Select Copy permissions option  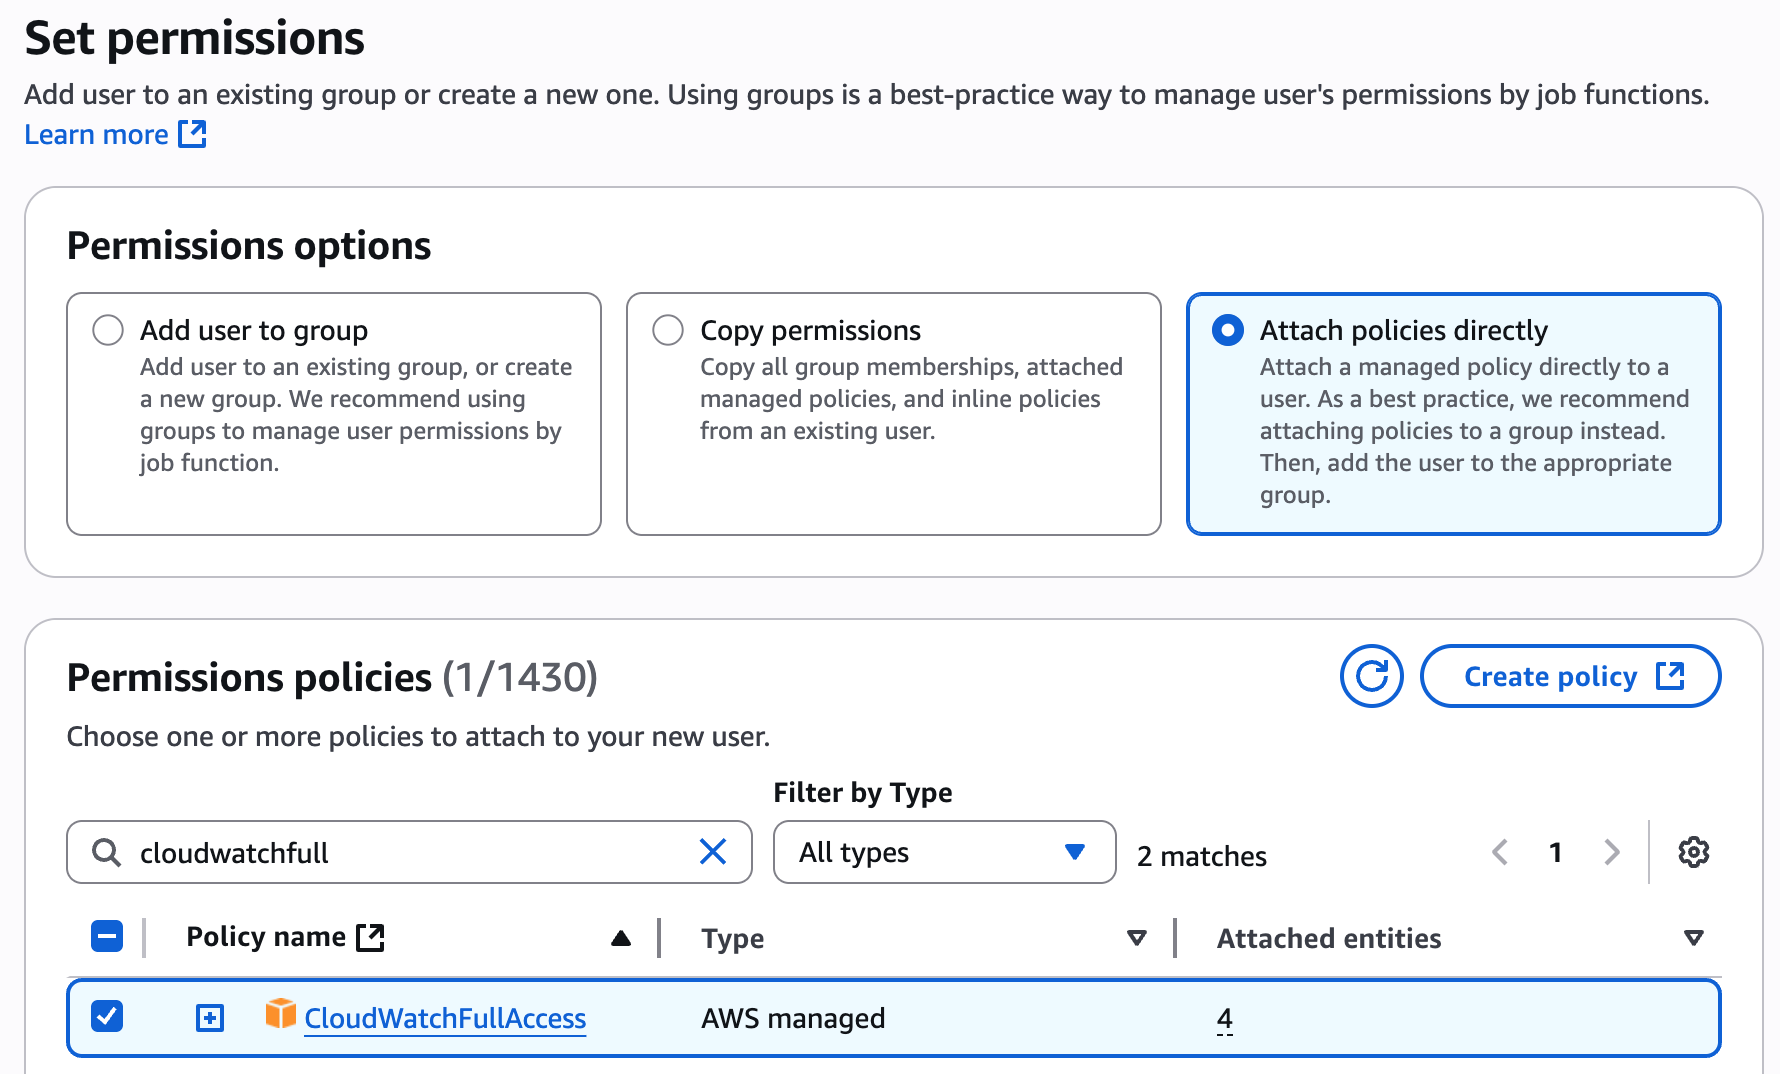tap(668, 330)
